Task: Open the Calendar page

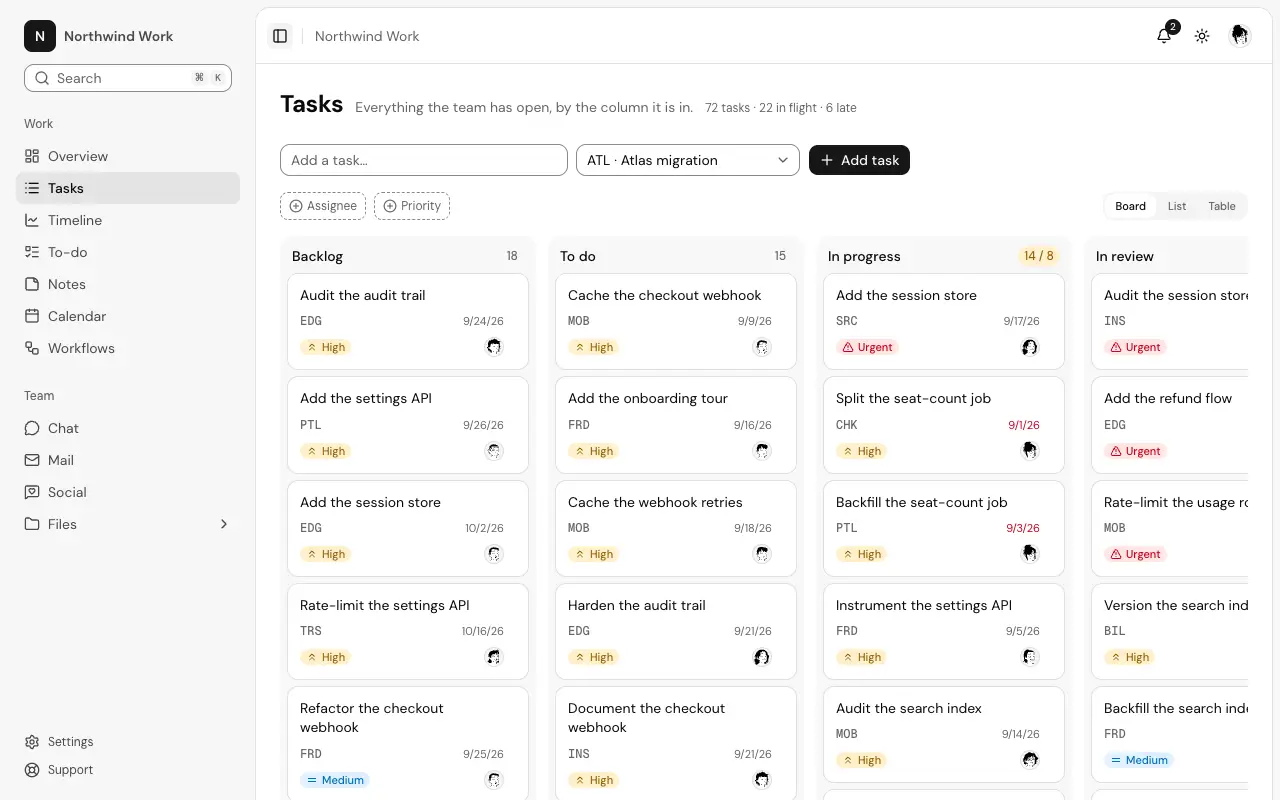Action: [128, 316]
